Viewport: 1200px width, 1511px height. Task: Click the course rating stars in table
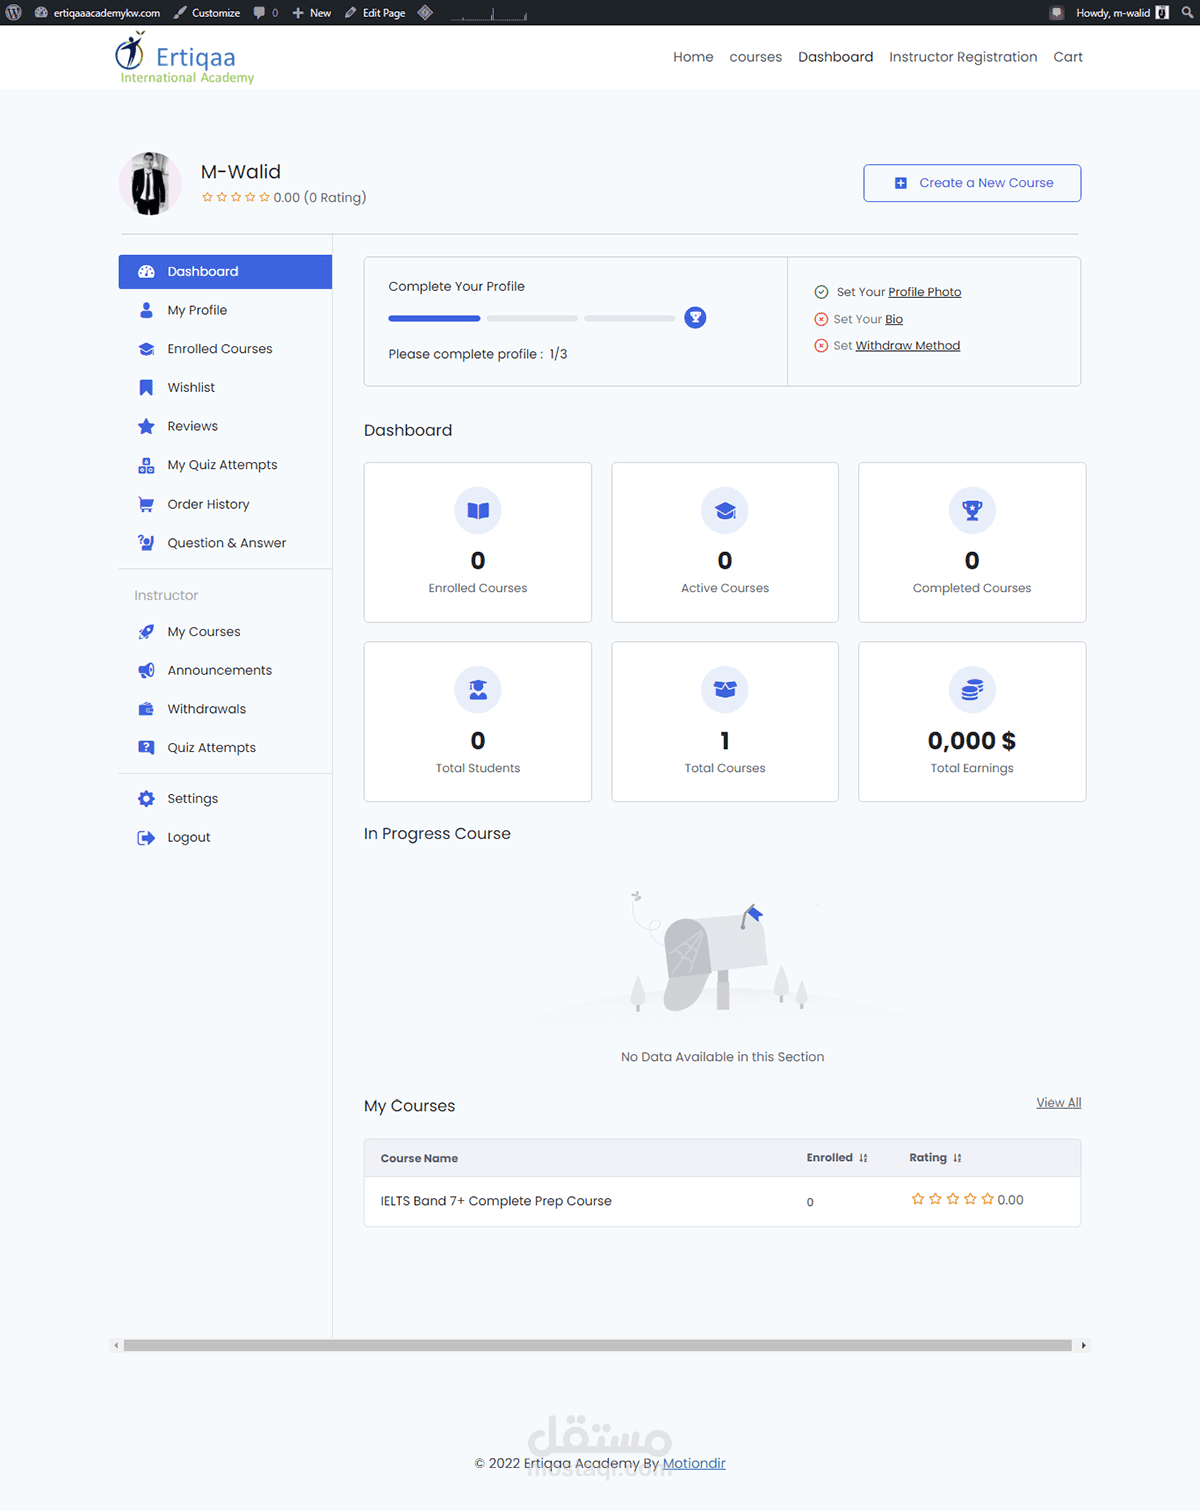(x=952, y=1199)
